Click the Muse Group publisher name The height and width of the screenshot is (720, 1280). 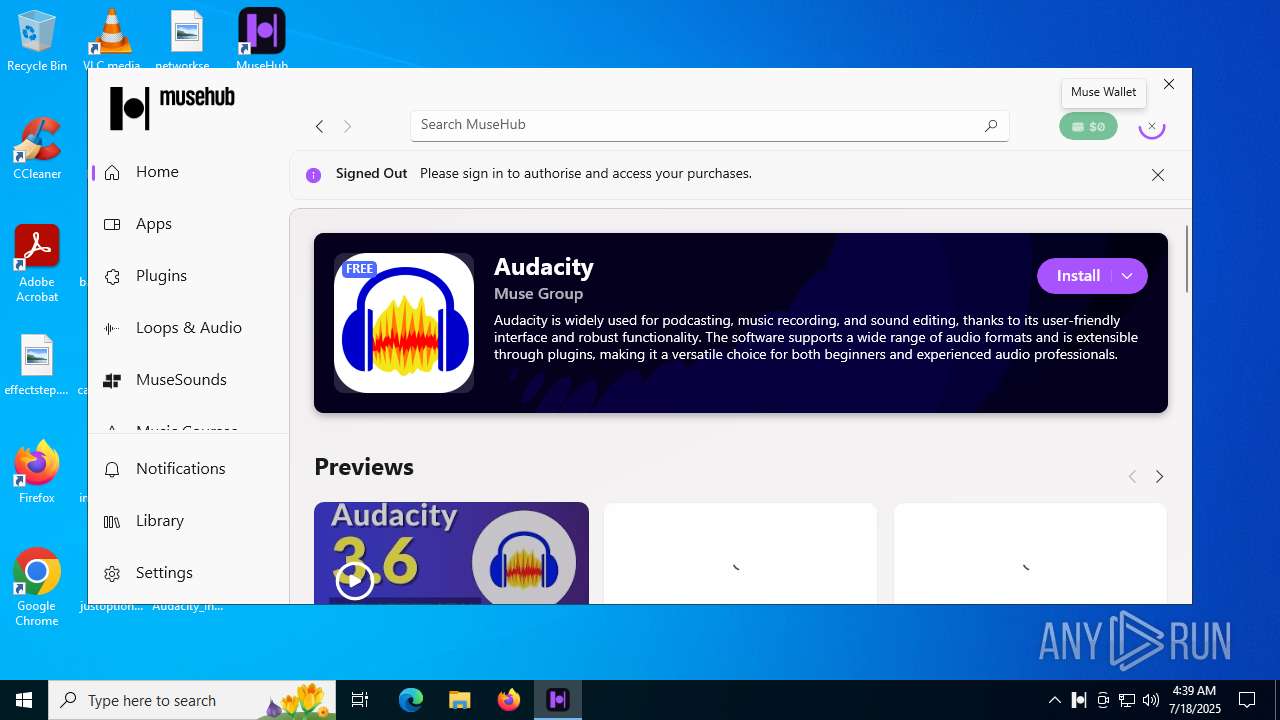538,294
